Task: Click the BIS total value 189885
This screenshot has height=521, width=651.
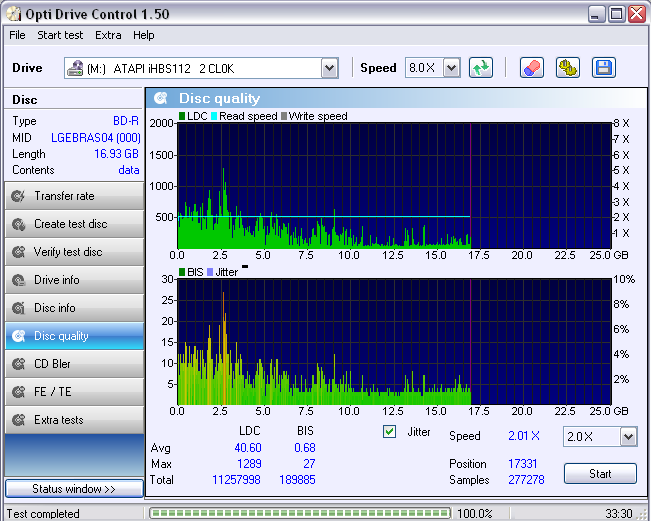Action: tap(297, 480)
